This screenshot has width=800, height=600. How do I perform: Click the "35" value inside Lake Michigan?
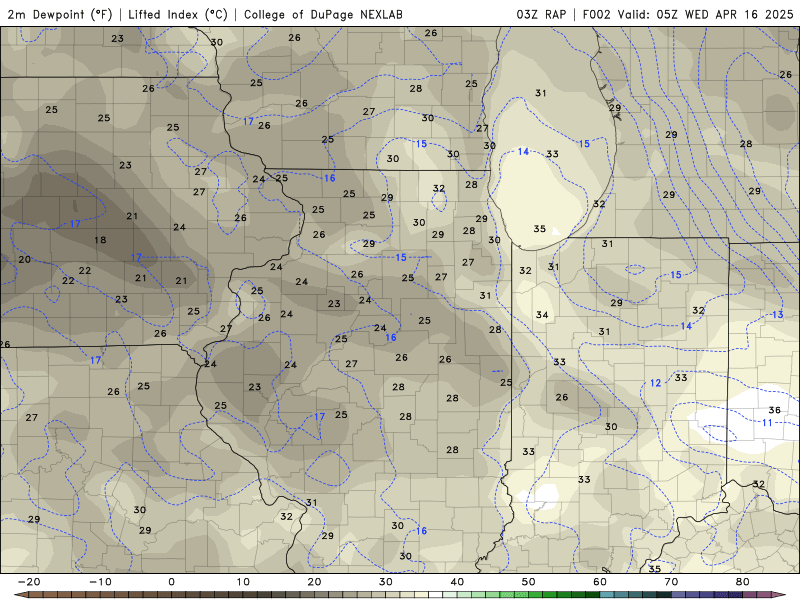tap(539, 229)
